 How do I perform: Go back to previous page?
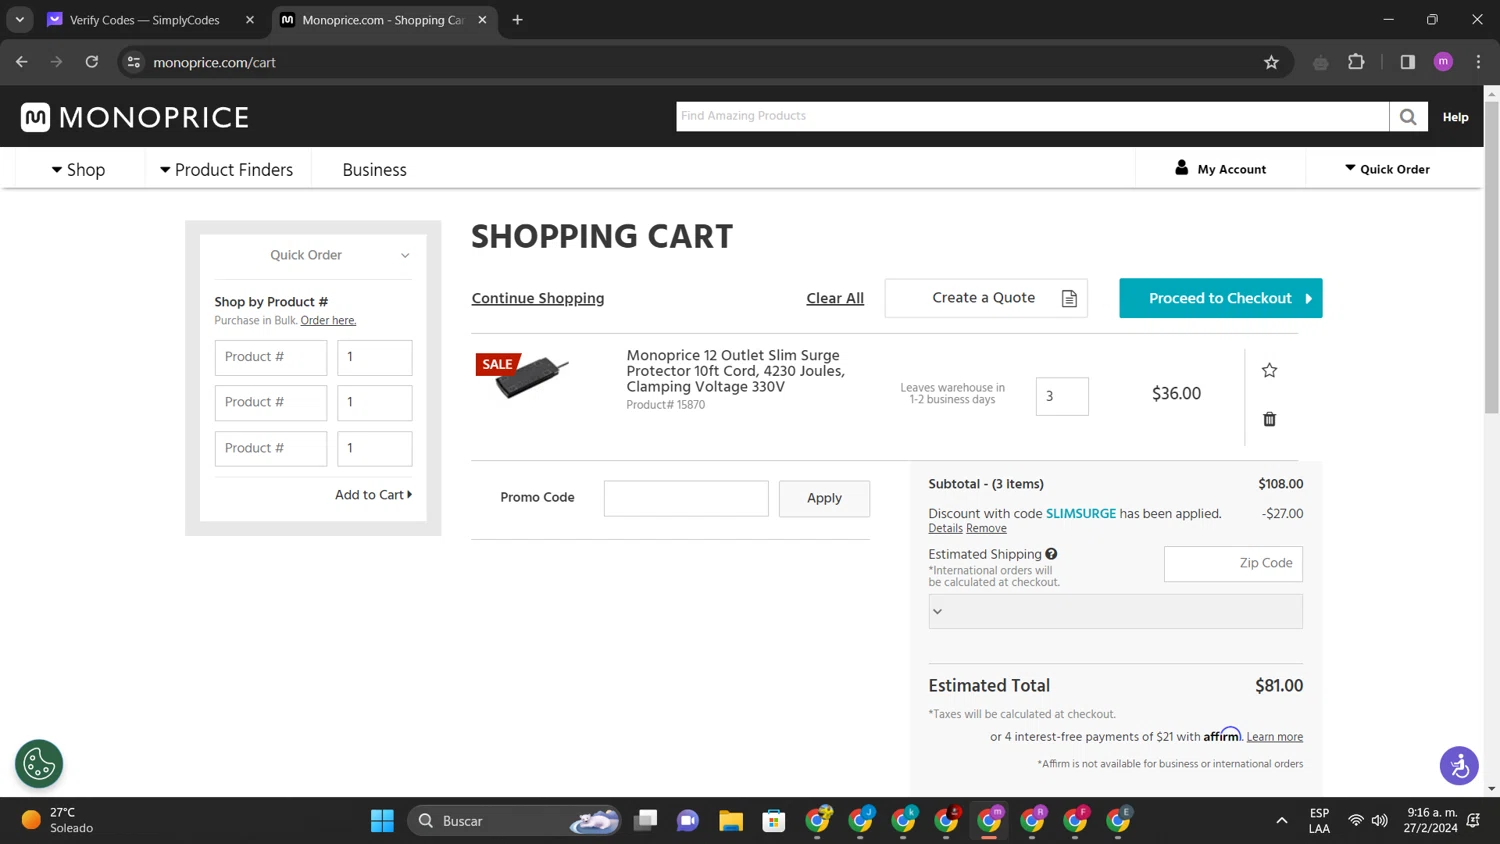coord(22,62)
